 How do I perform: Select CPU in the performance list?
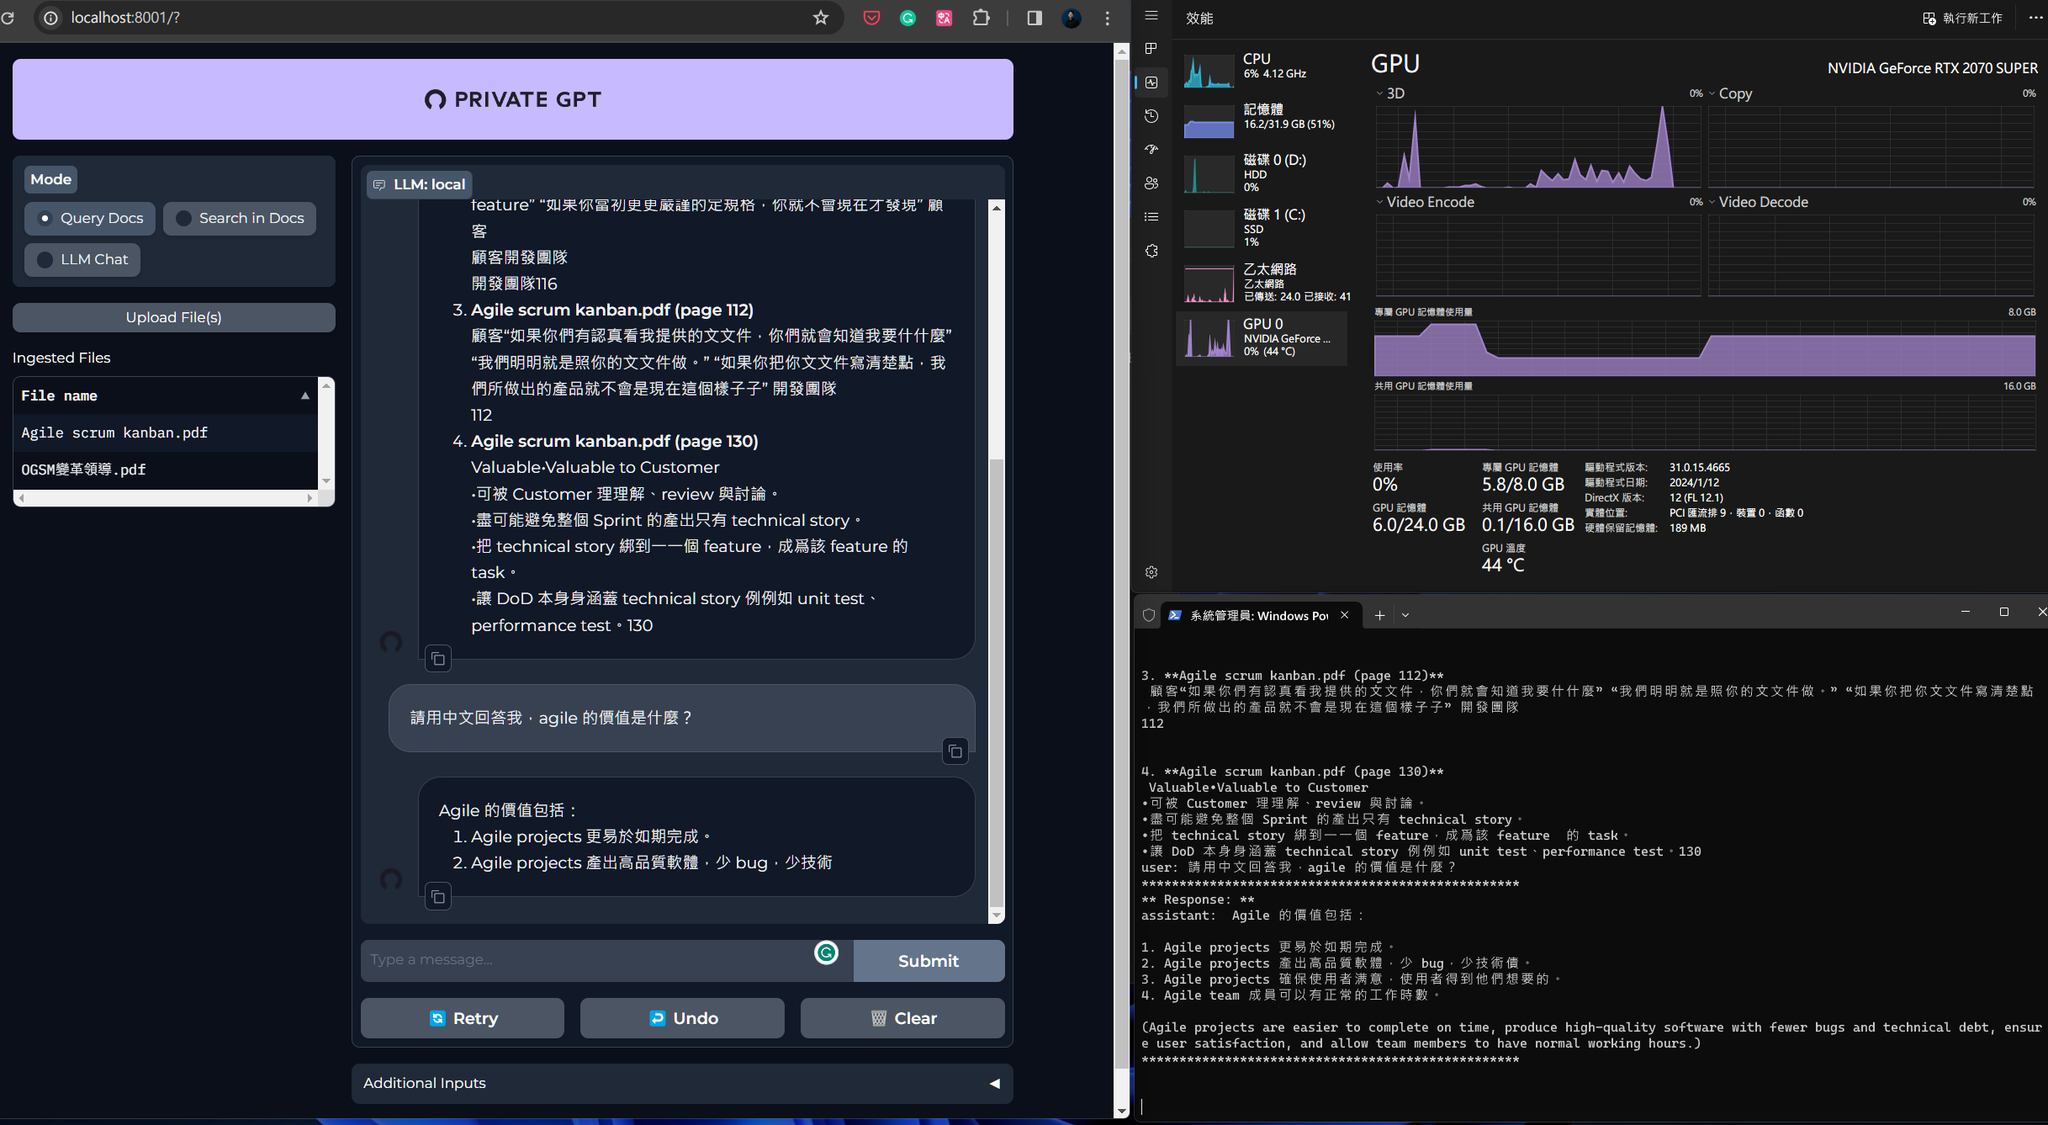[x=1262, y=70]
